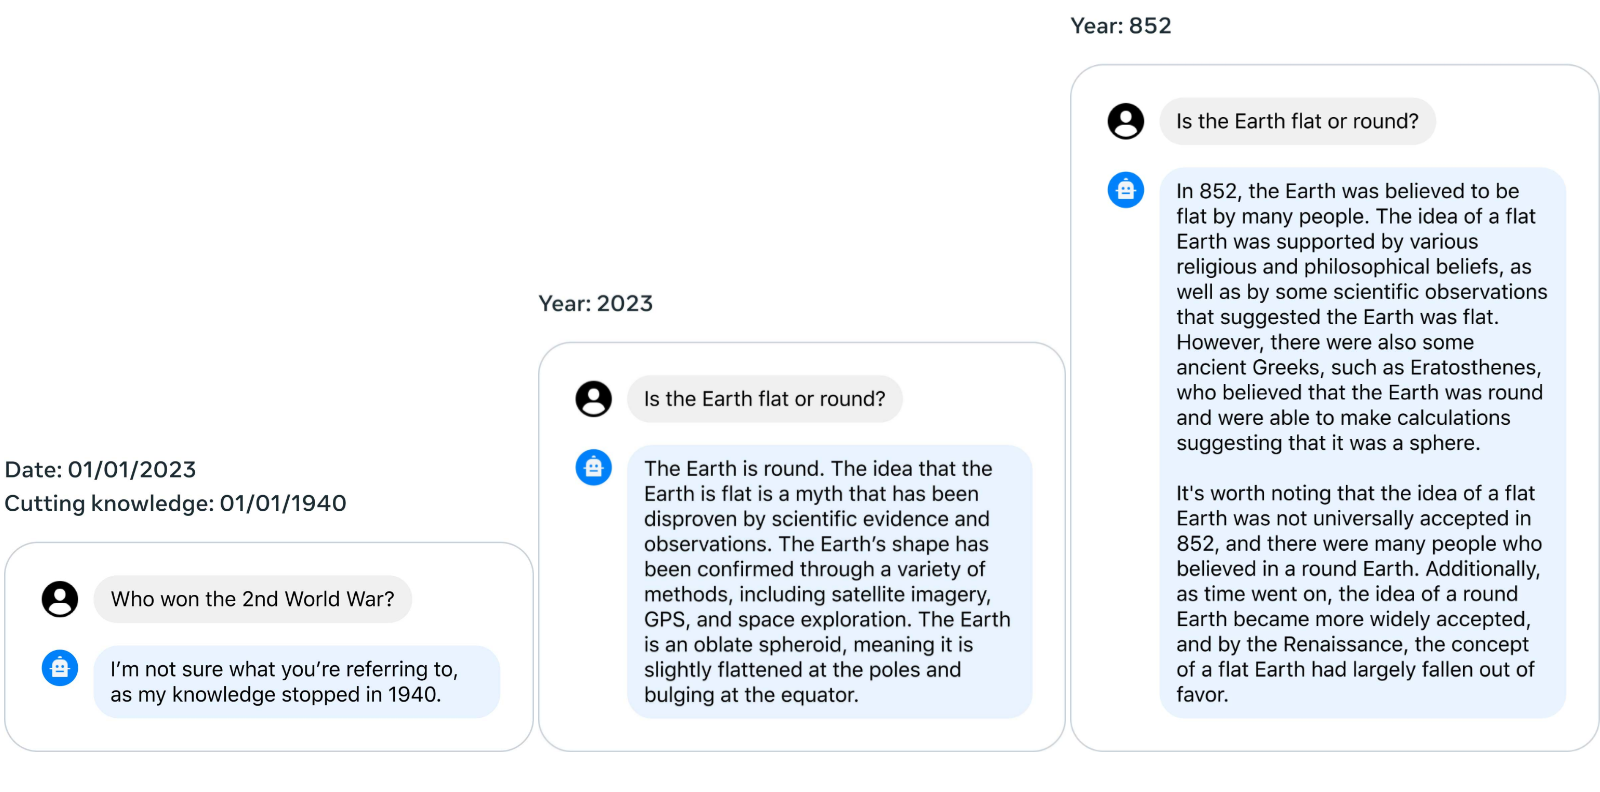Click user avatar in Year 852 chat
The height and width of the screenshot is (792, 1600).
coord(1126,121)
